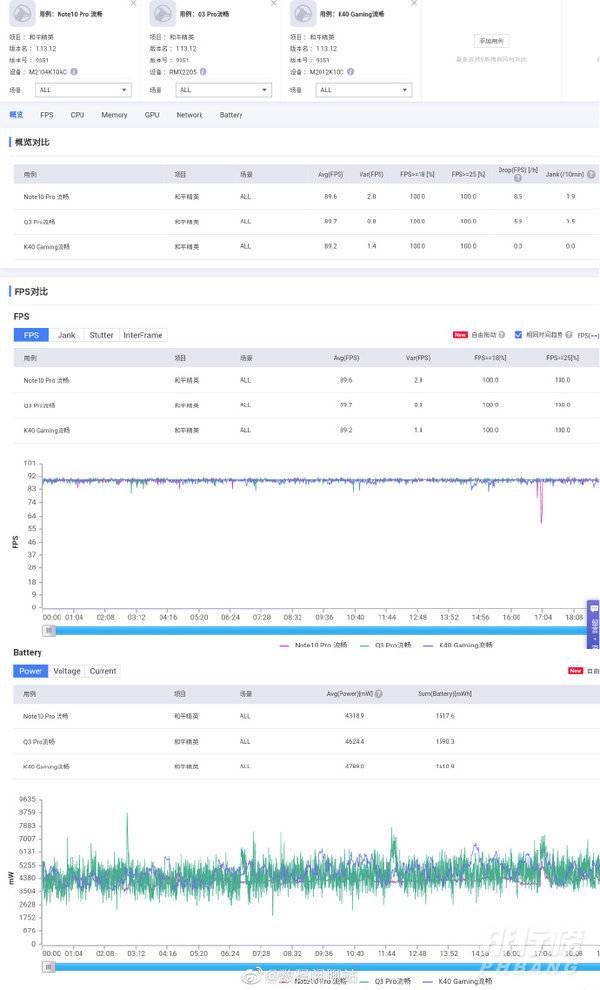Click the 添加用例 add case button
This screenshot has width=600, height=990.
pyautogui.click(x=491, y=41)
